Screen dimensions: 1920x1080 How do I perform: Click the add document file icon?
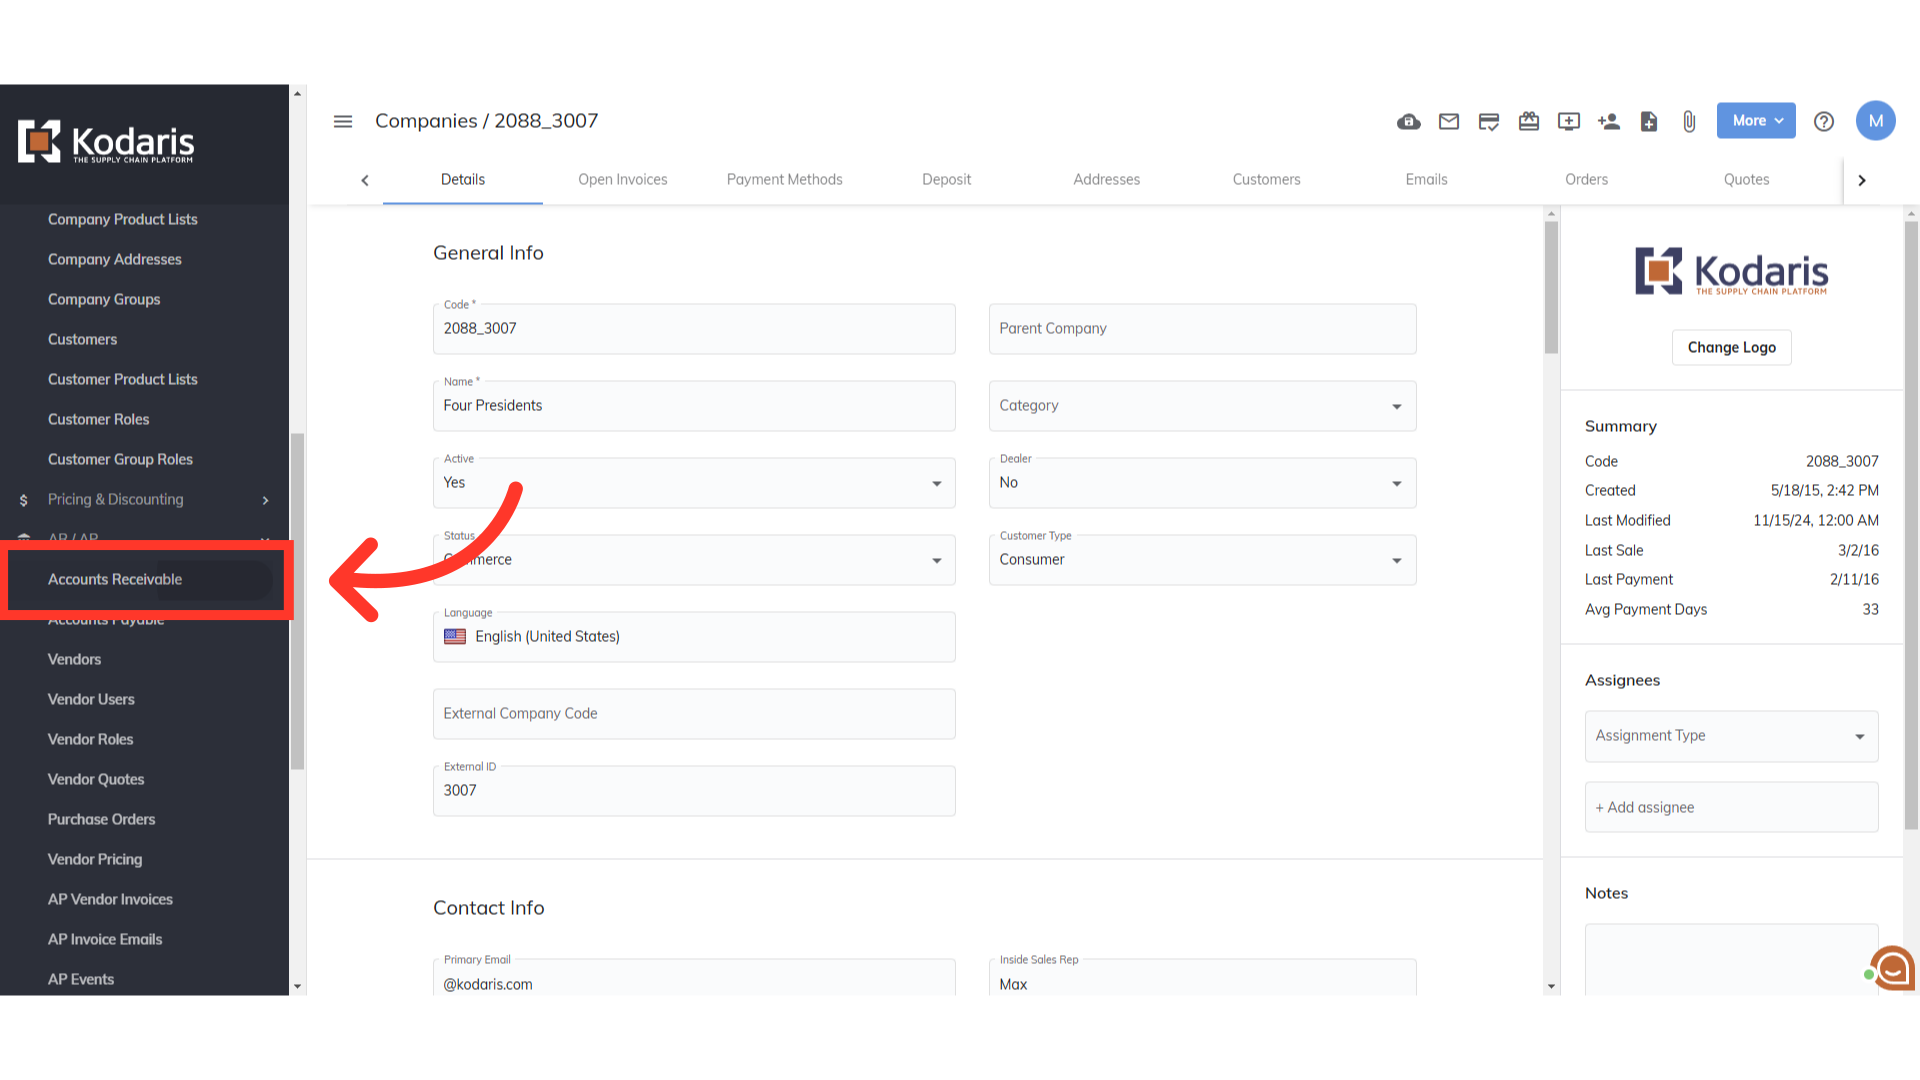(1649, 121)
